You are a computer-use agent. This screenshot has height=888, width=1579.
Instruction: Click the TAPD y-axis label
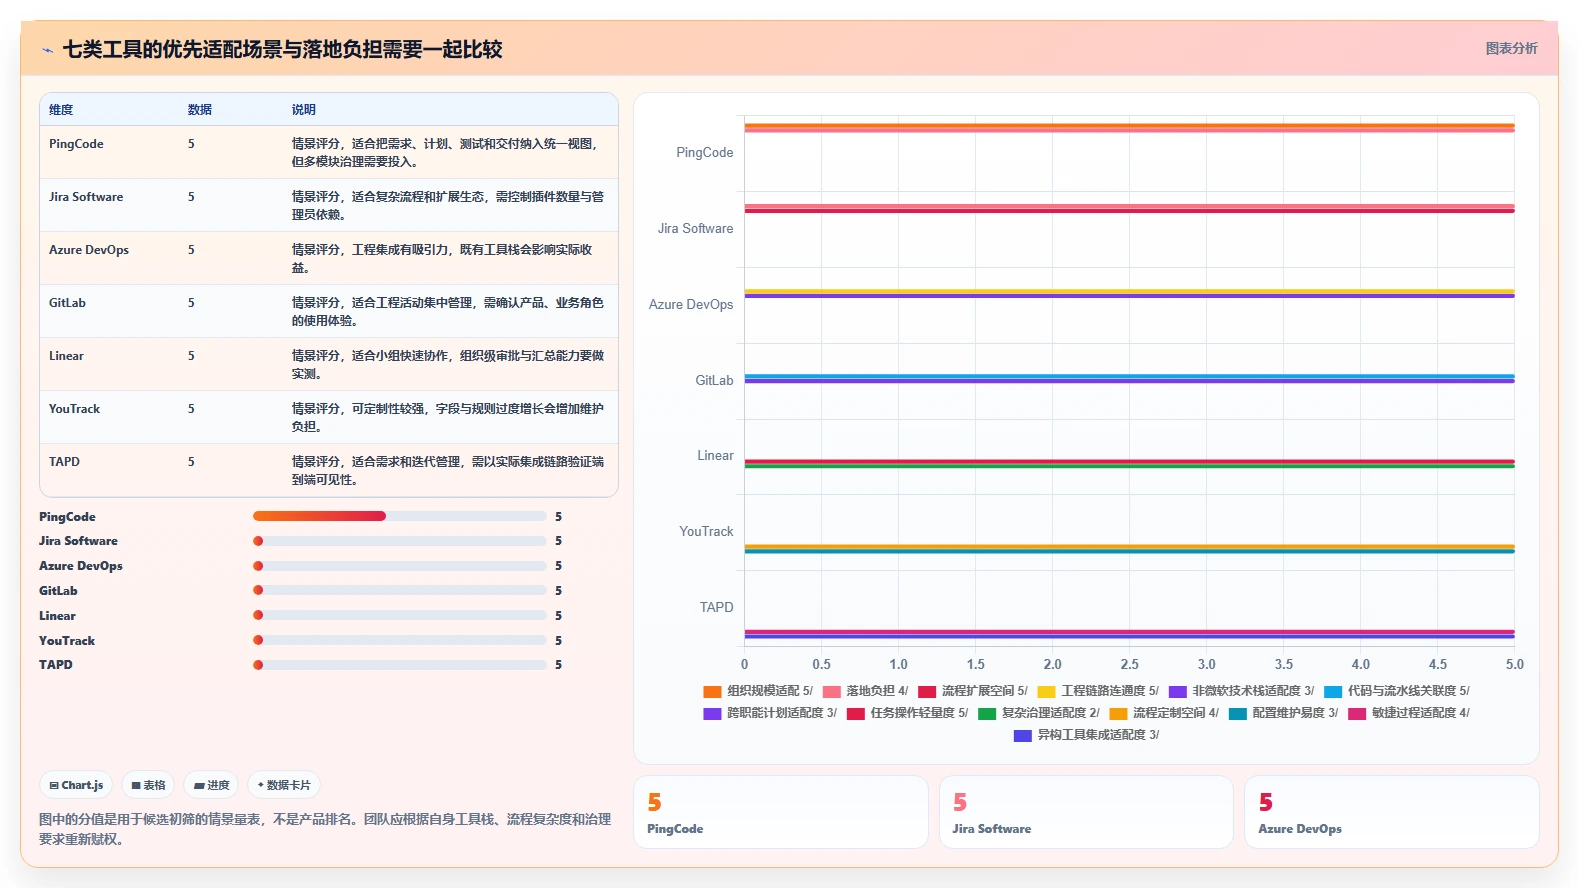(x=716, y=608)
